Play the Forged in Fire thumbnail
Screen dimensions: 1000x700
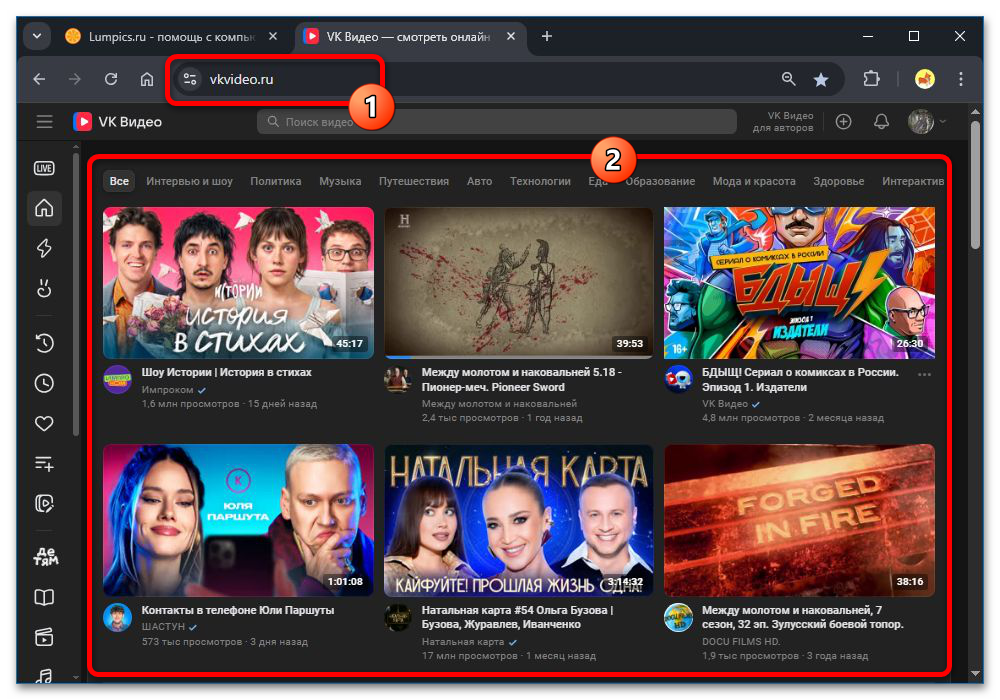click(x=799, y=520)
